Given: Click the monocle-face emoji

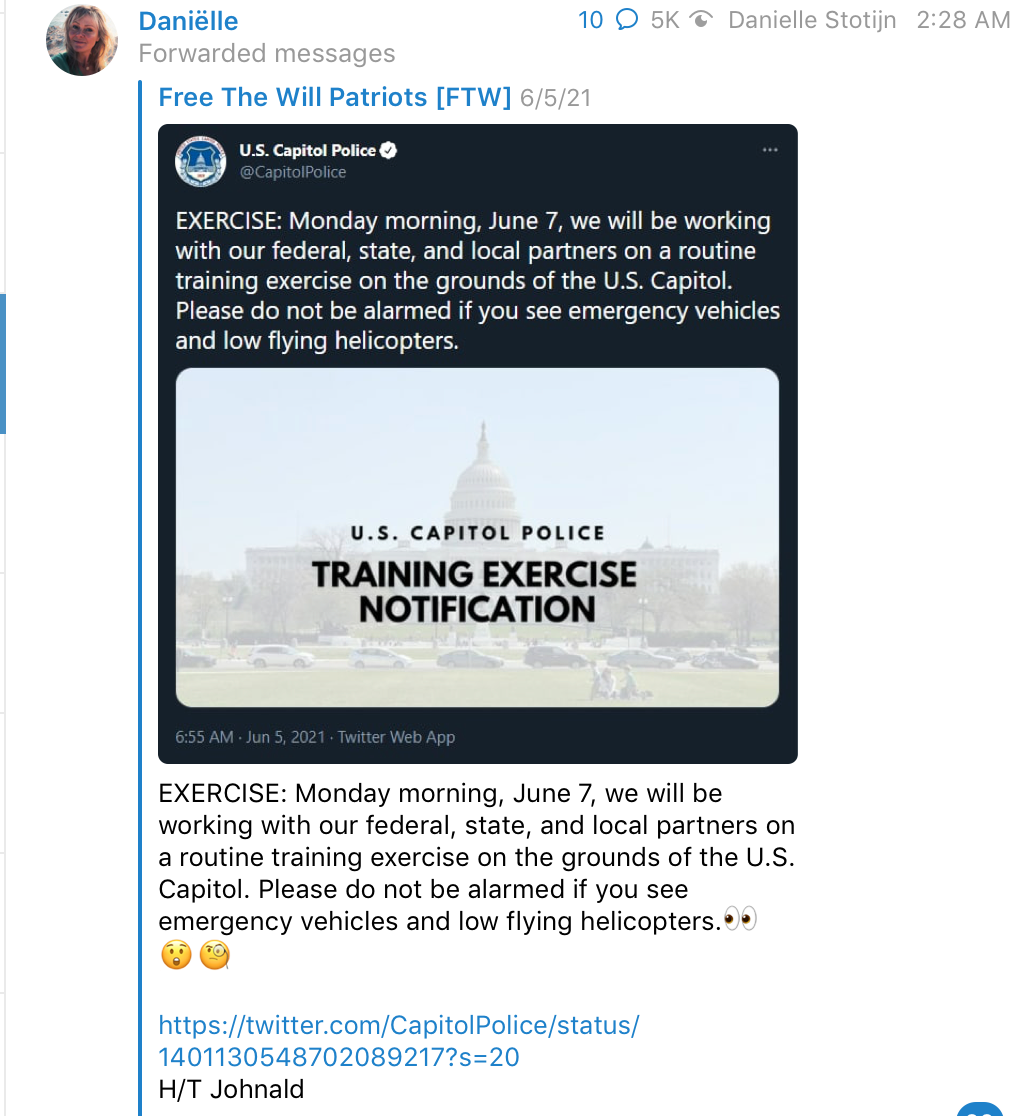Looking at the screenshot, I should [214, 955].
